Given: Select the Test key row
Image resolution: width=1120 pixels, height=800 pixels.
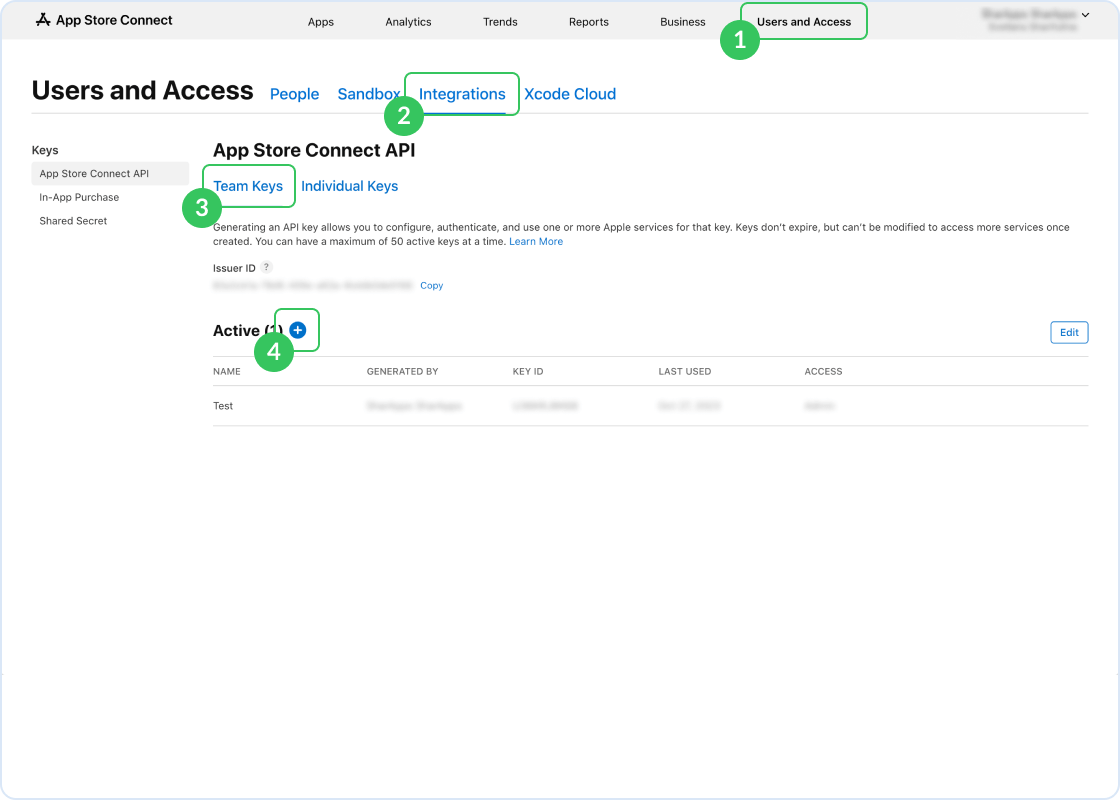Looking at the screenshot, I should (x=222, y=406).
